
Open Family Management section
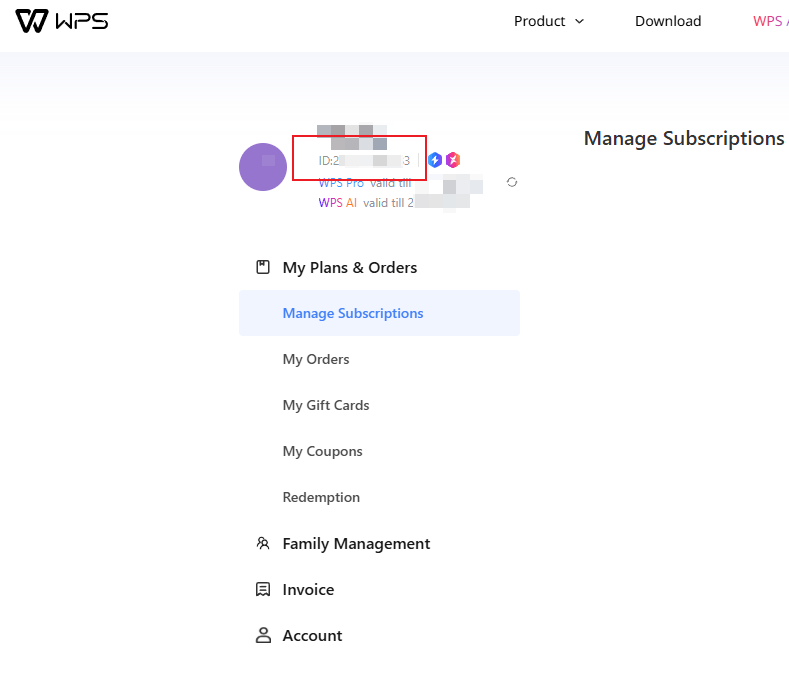coord(356,544)
